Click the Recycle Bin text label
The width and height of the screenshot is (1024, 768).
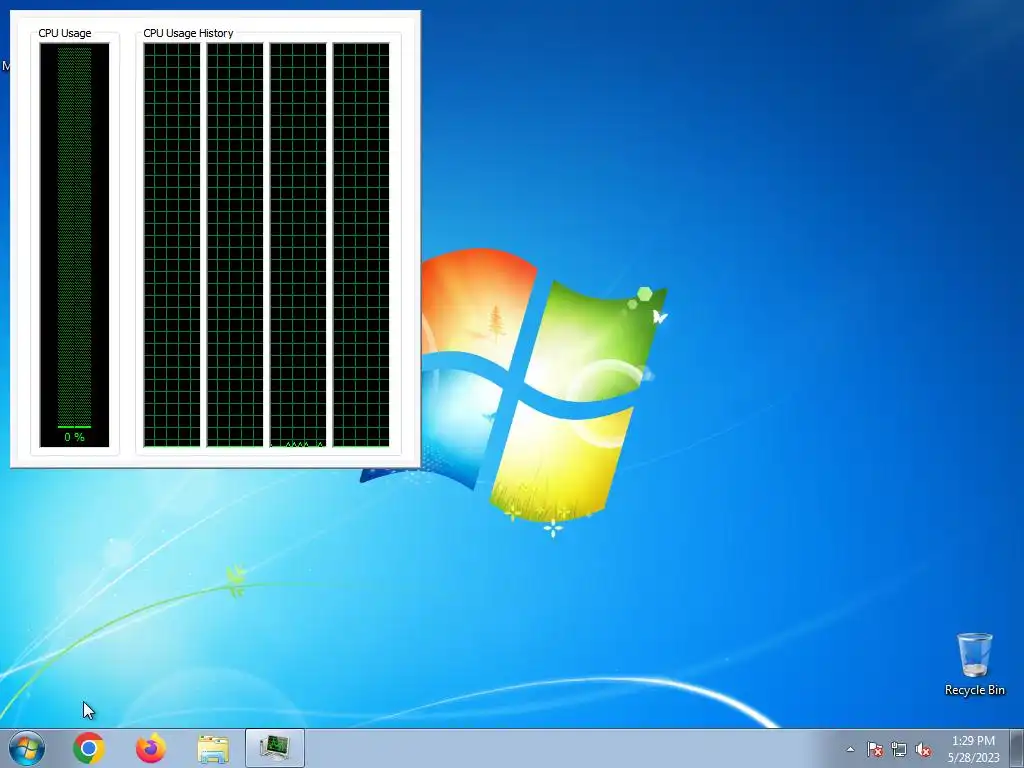pyautogui.click(x=974, y=690)
